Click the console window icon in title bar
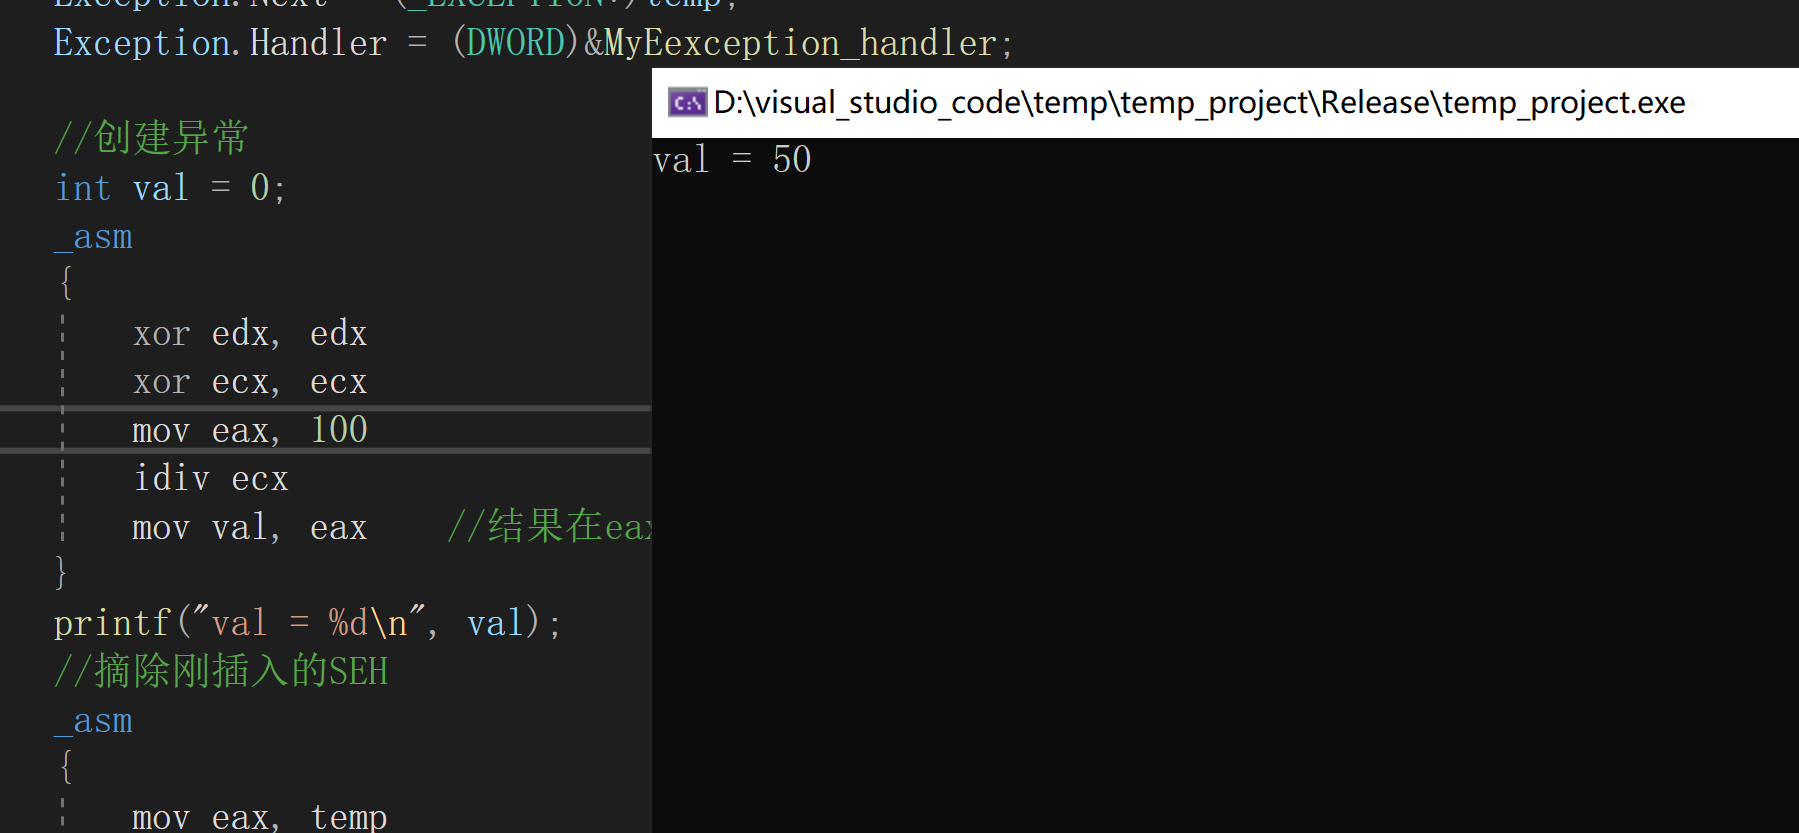Image resolution: width=1799 pixels, height=833 pixels. tap(687, 102)
